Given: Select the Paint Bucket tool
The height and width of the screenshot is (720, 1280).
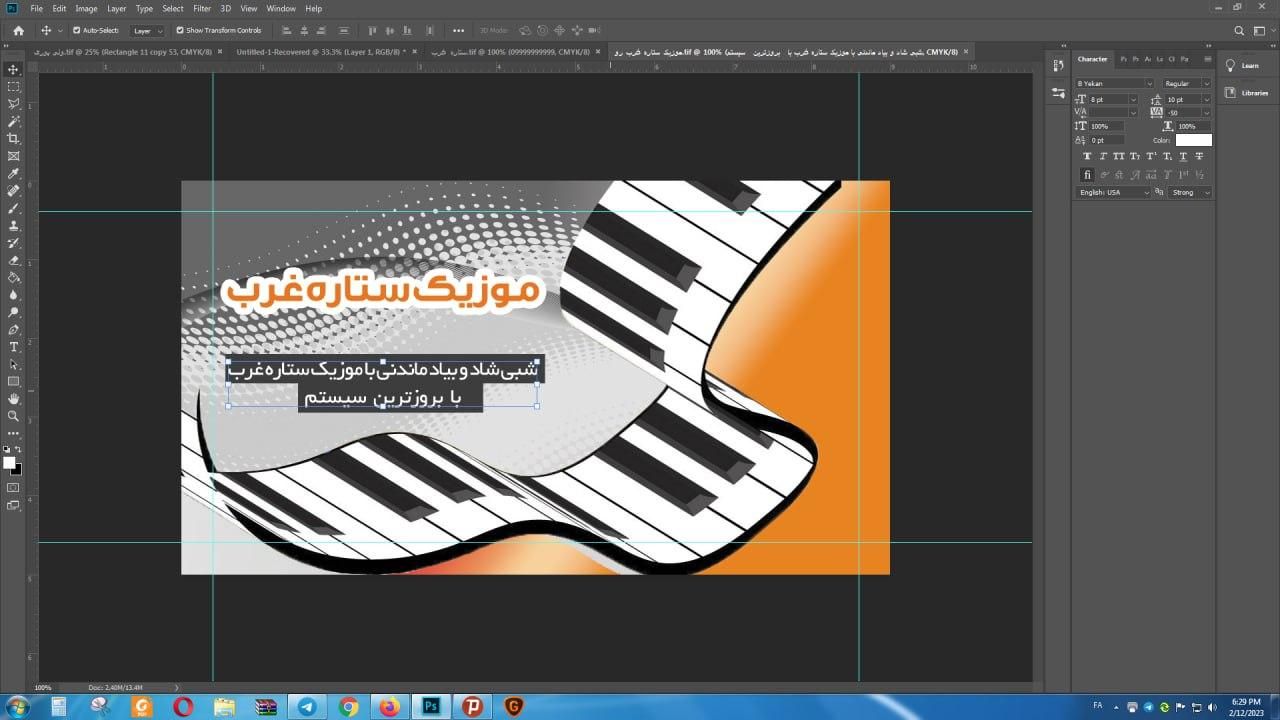Looking at the screenshot, I should point(13,278).
